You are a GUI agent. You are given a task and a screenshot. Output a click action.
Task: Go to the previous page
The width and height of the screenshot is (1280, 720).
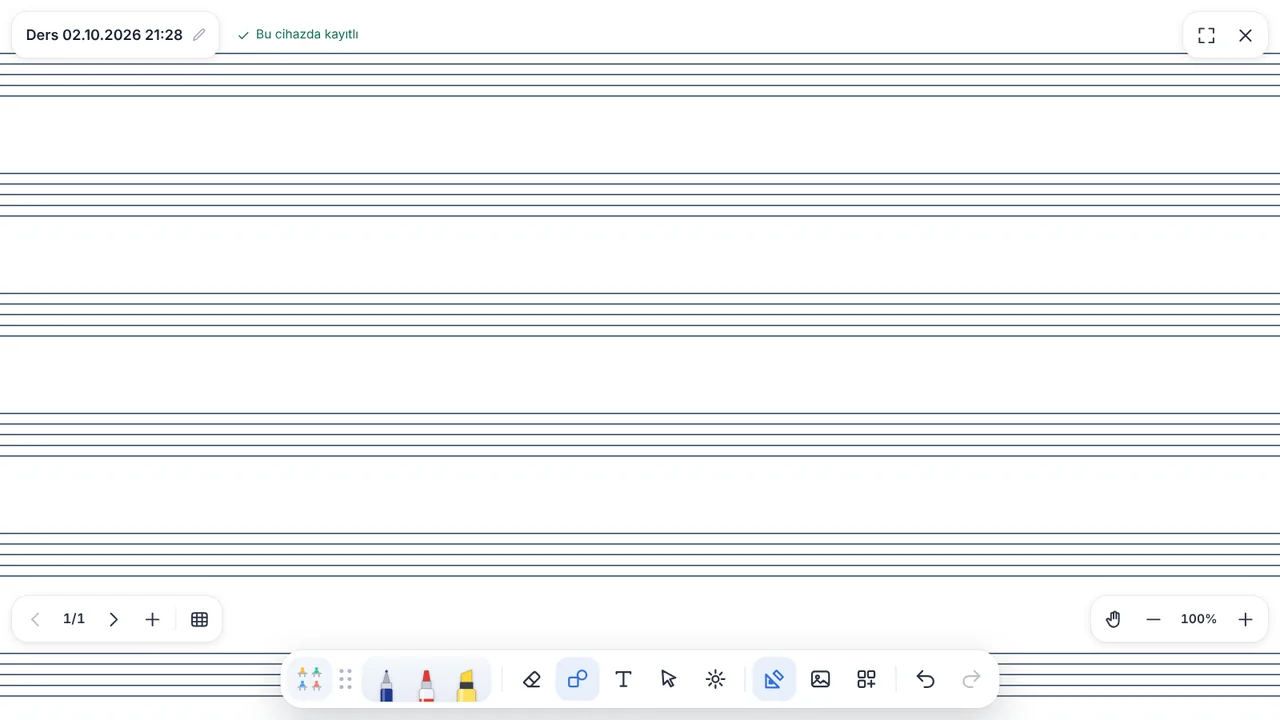(x=35, y=619)
